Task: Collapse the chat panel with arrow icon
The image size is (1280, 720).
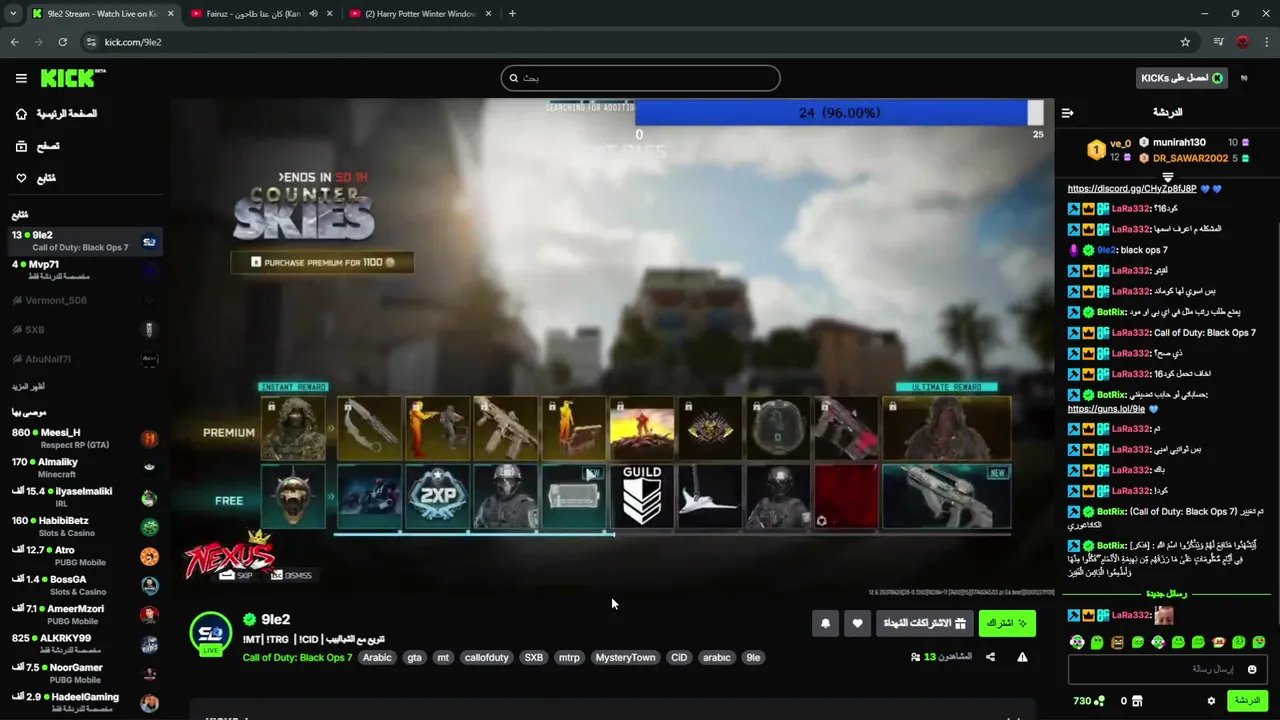Action: coord(1067,113)
